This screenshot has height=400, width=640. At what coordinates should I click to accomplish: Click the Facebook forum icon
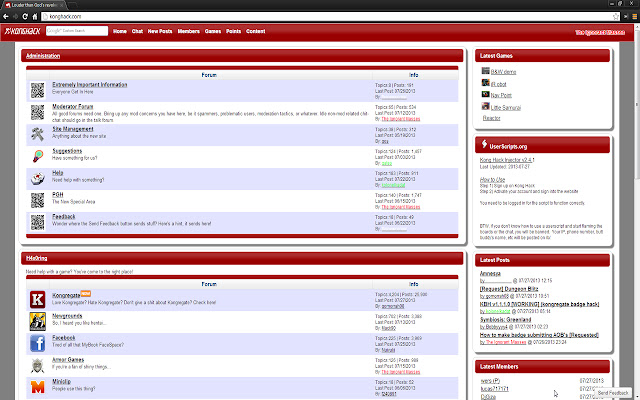click(x=38, y=343)
